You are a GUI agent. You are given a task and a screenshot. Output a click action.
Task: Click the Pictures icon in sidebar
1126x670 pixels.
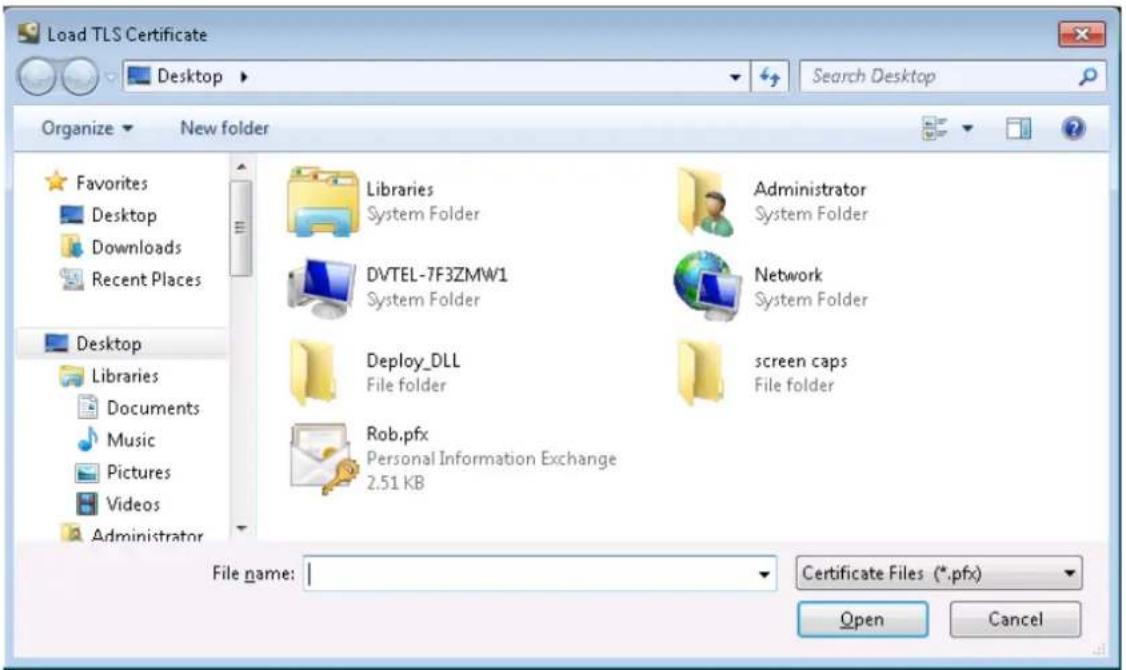[x=87, y=473]
